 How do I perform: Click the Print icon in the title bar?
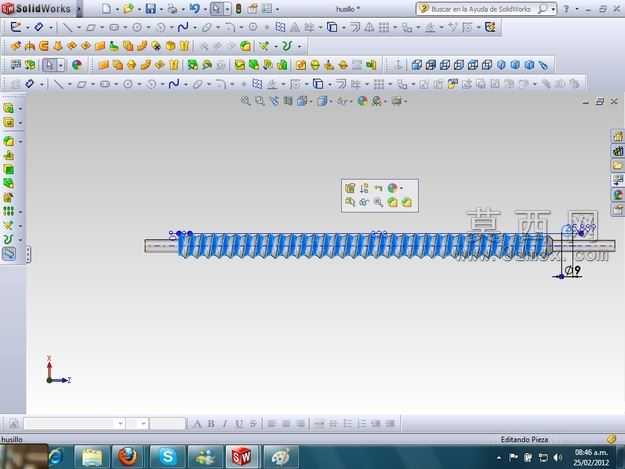172,8
